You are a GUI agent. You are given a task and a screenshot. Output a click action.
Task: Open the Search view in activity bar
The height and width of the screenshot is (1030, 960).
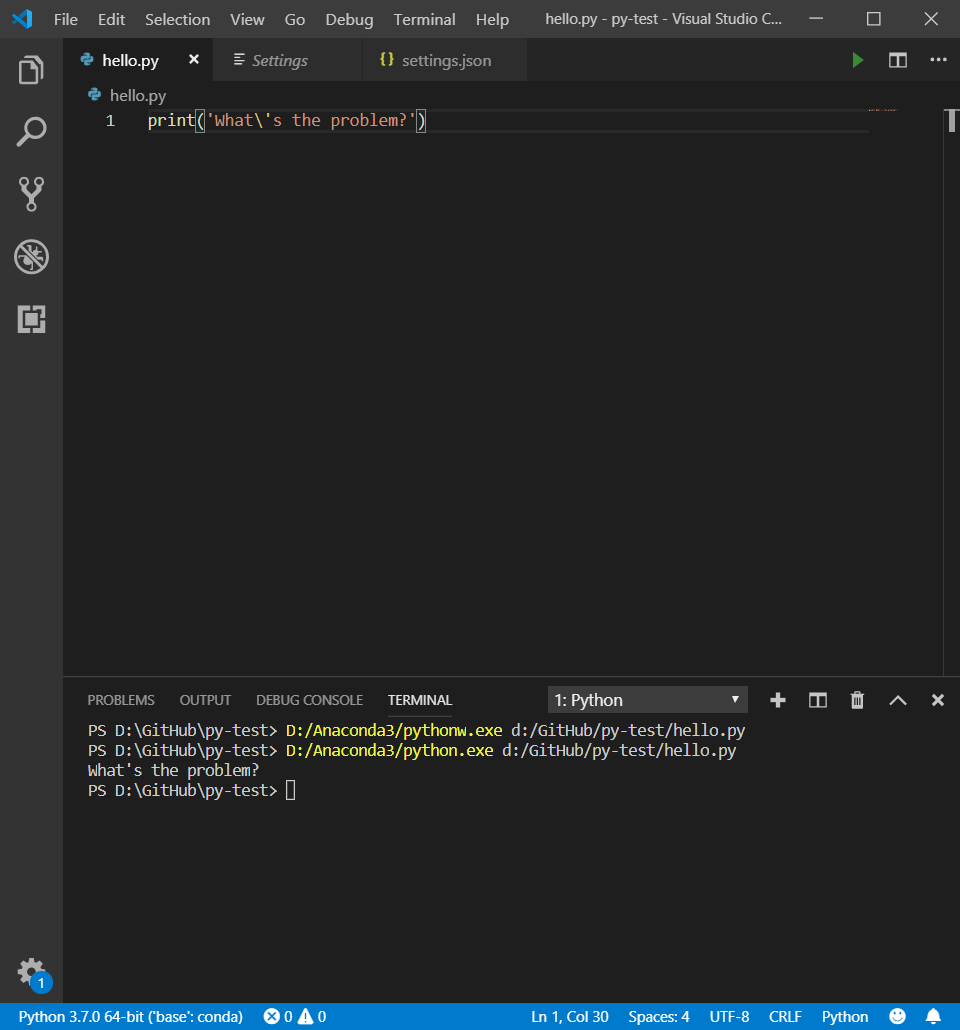coord(31,131)
